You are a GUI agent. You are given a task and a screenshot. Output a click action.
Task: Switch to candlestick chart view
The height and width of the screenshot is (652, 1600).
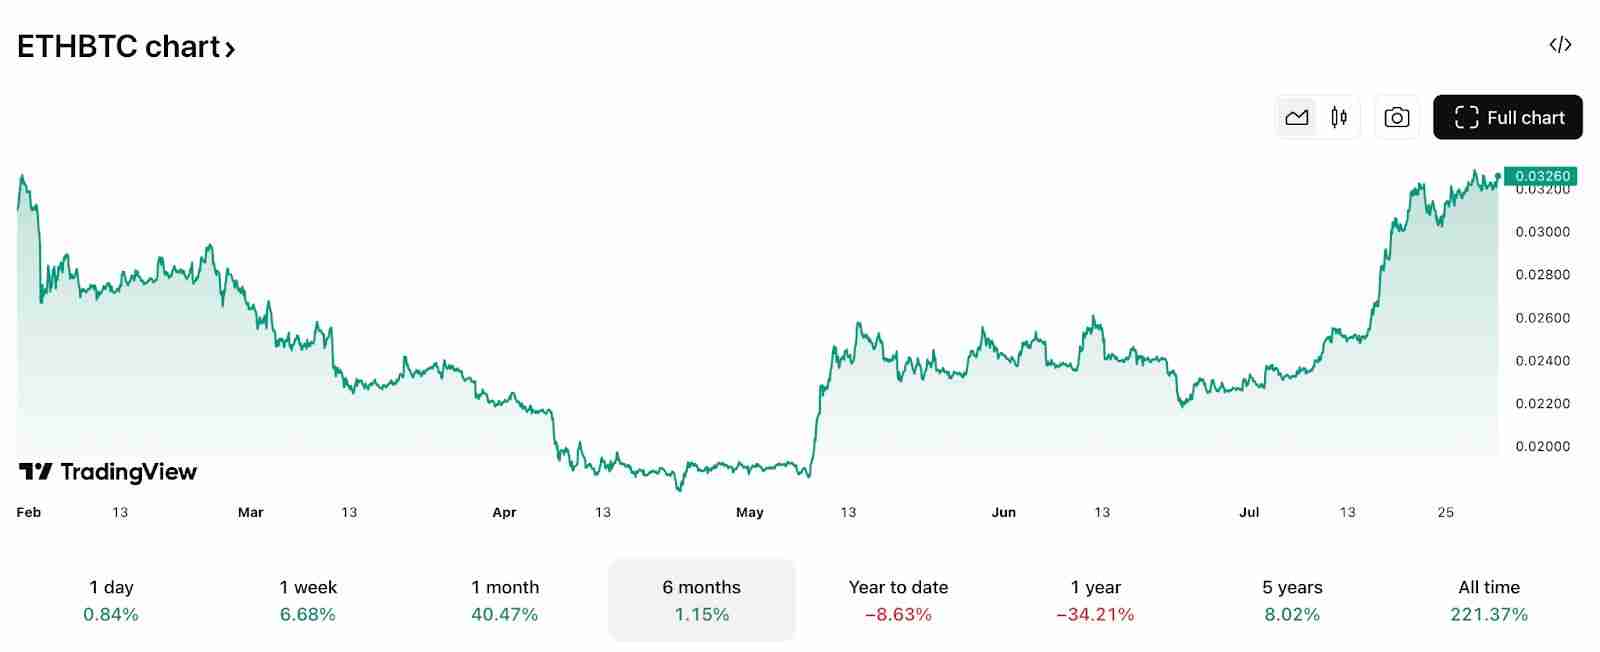coord(1337,117)
